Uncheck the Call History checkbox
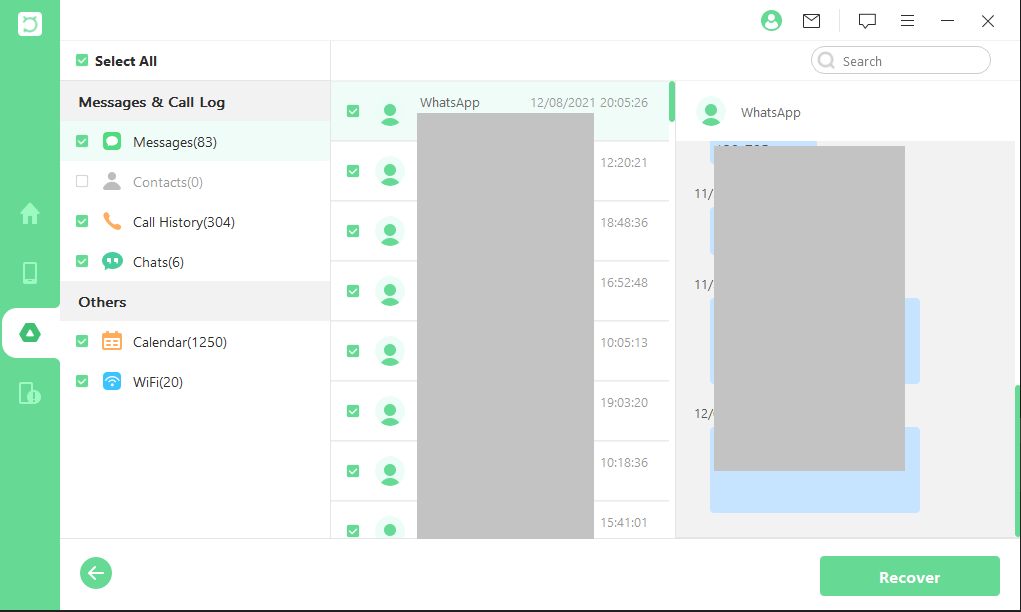The height and width of the screenshot is (612, 1021). point(82,222)
